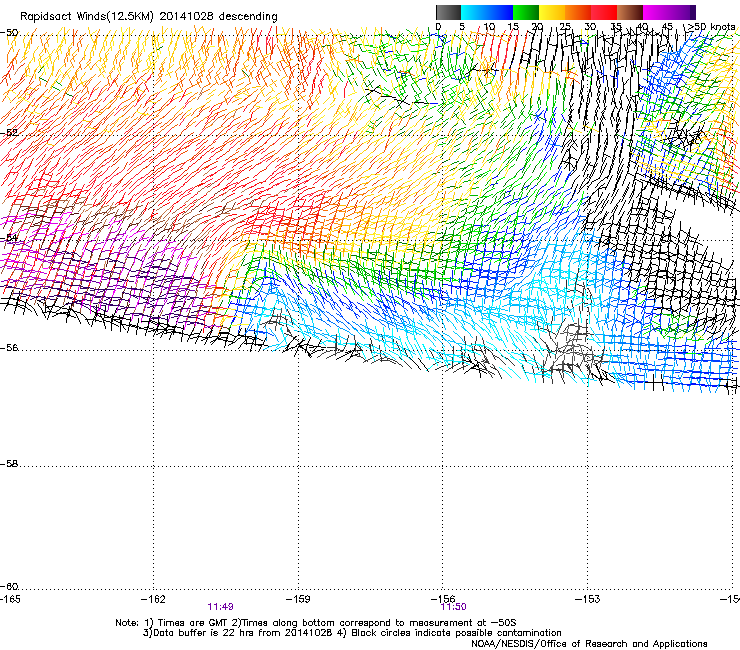Viewport: 740px width, 650px height.
Task: Click the purple '11:50' time label
Action: pyautogui.click(x=454, y=607)
